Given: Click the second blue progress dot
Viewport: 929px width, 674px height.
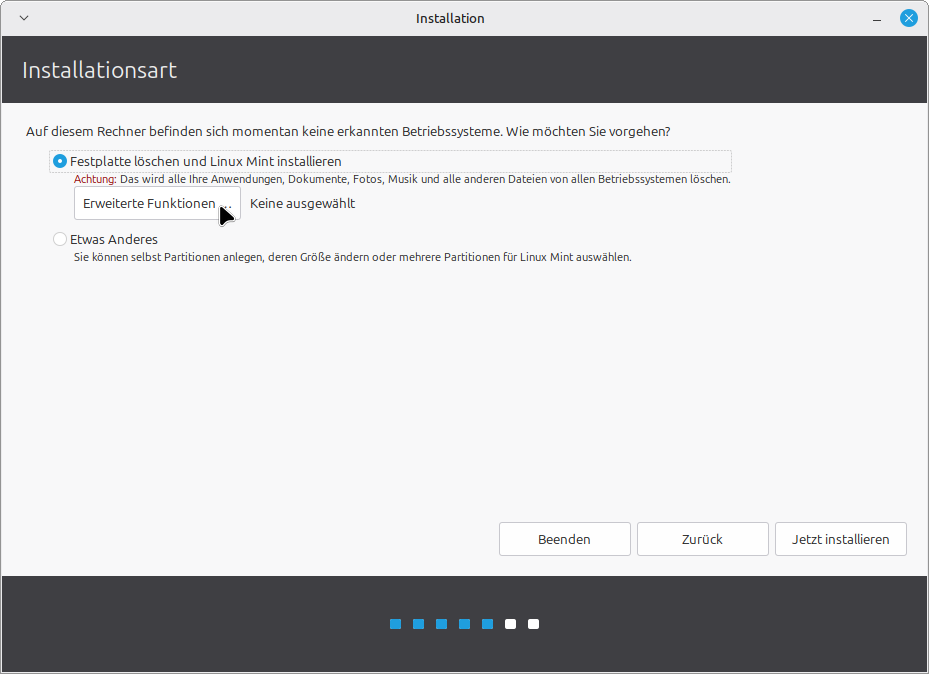Looking at the screenshot, I should [x=418, y=624].
